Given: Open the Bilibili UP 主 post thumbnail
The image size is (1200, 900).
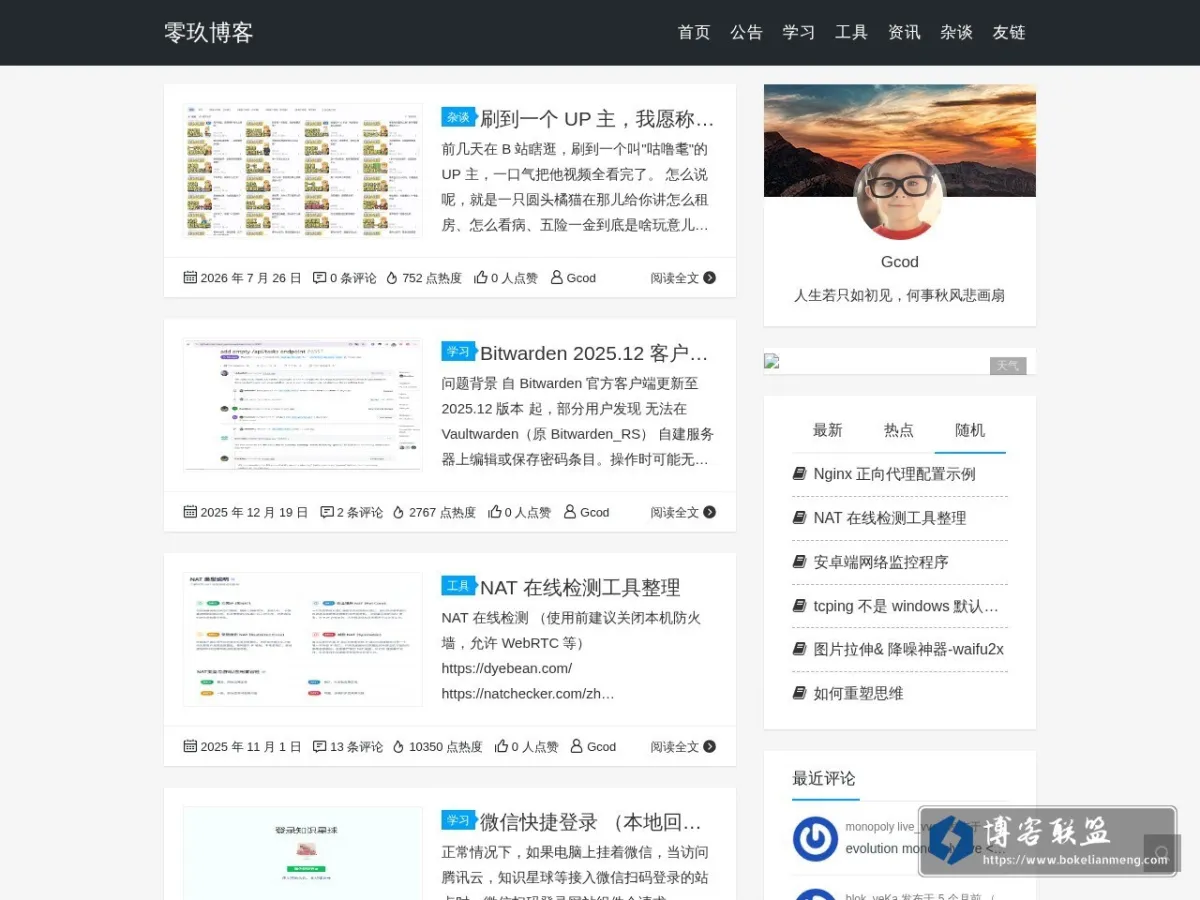Looking at the screenshot, I should click(303, 170).
